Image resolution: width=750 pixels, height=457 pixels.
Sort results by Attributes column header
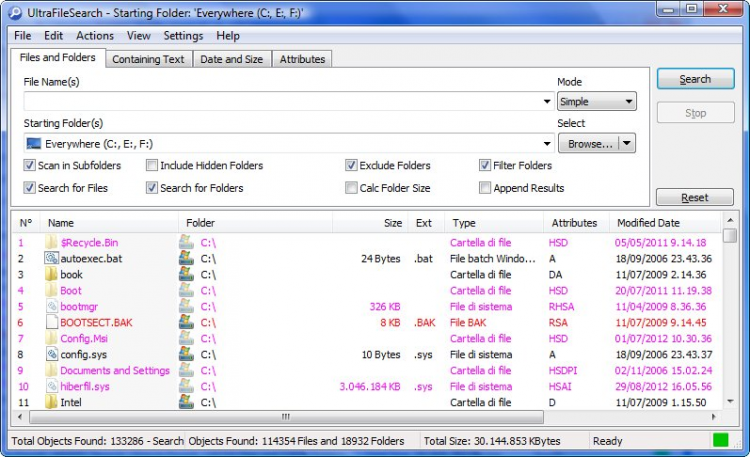click(576, 223)
